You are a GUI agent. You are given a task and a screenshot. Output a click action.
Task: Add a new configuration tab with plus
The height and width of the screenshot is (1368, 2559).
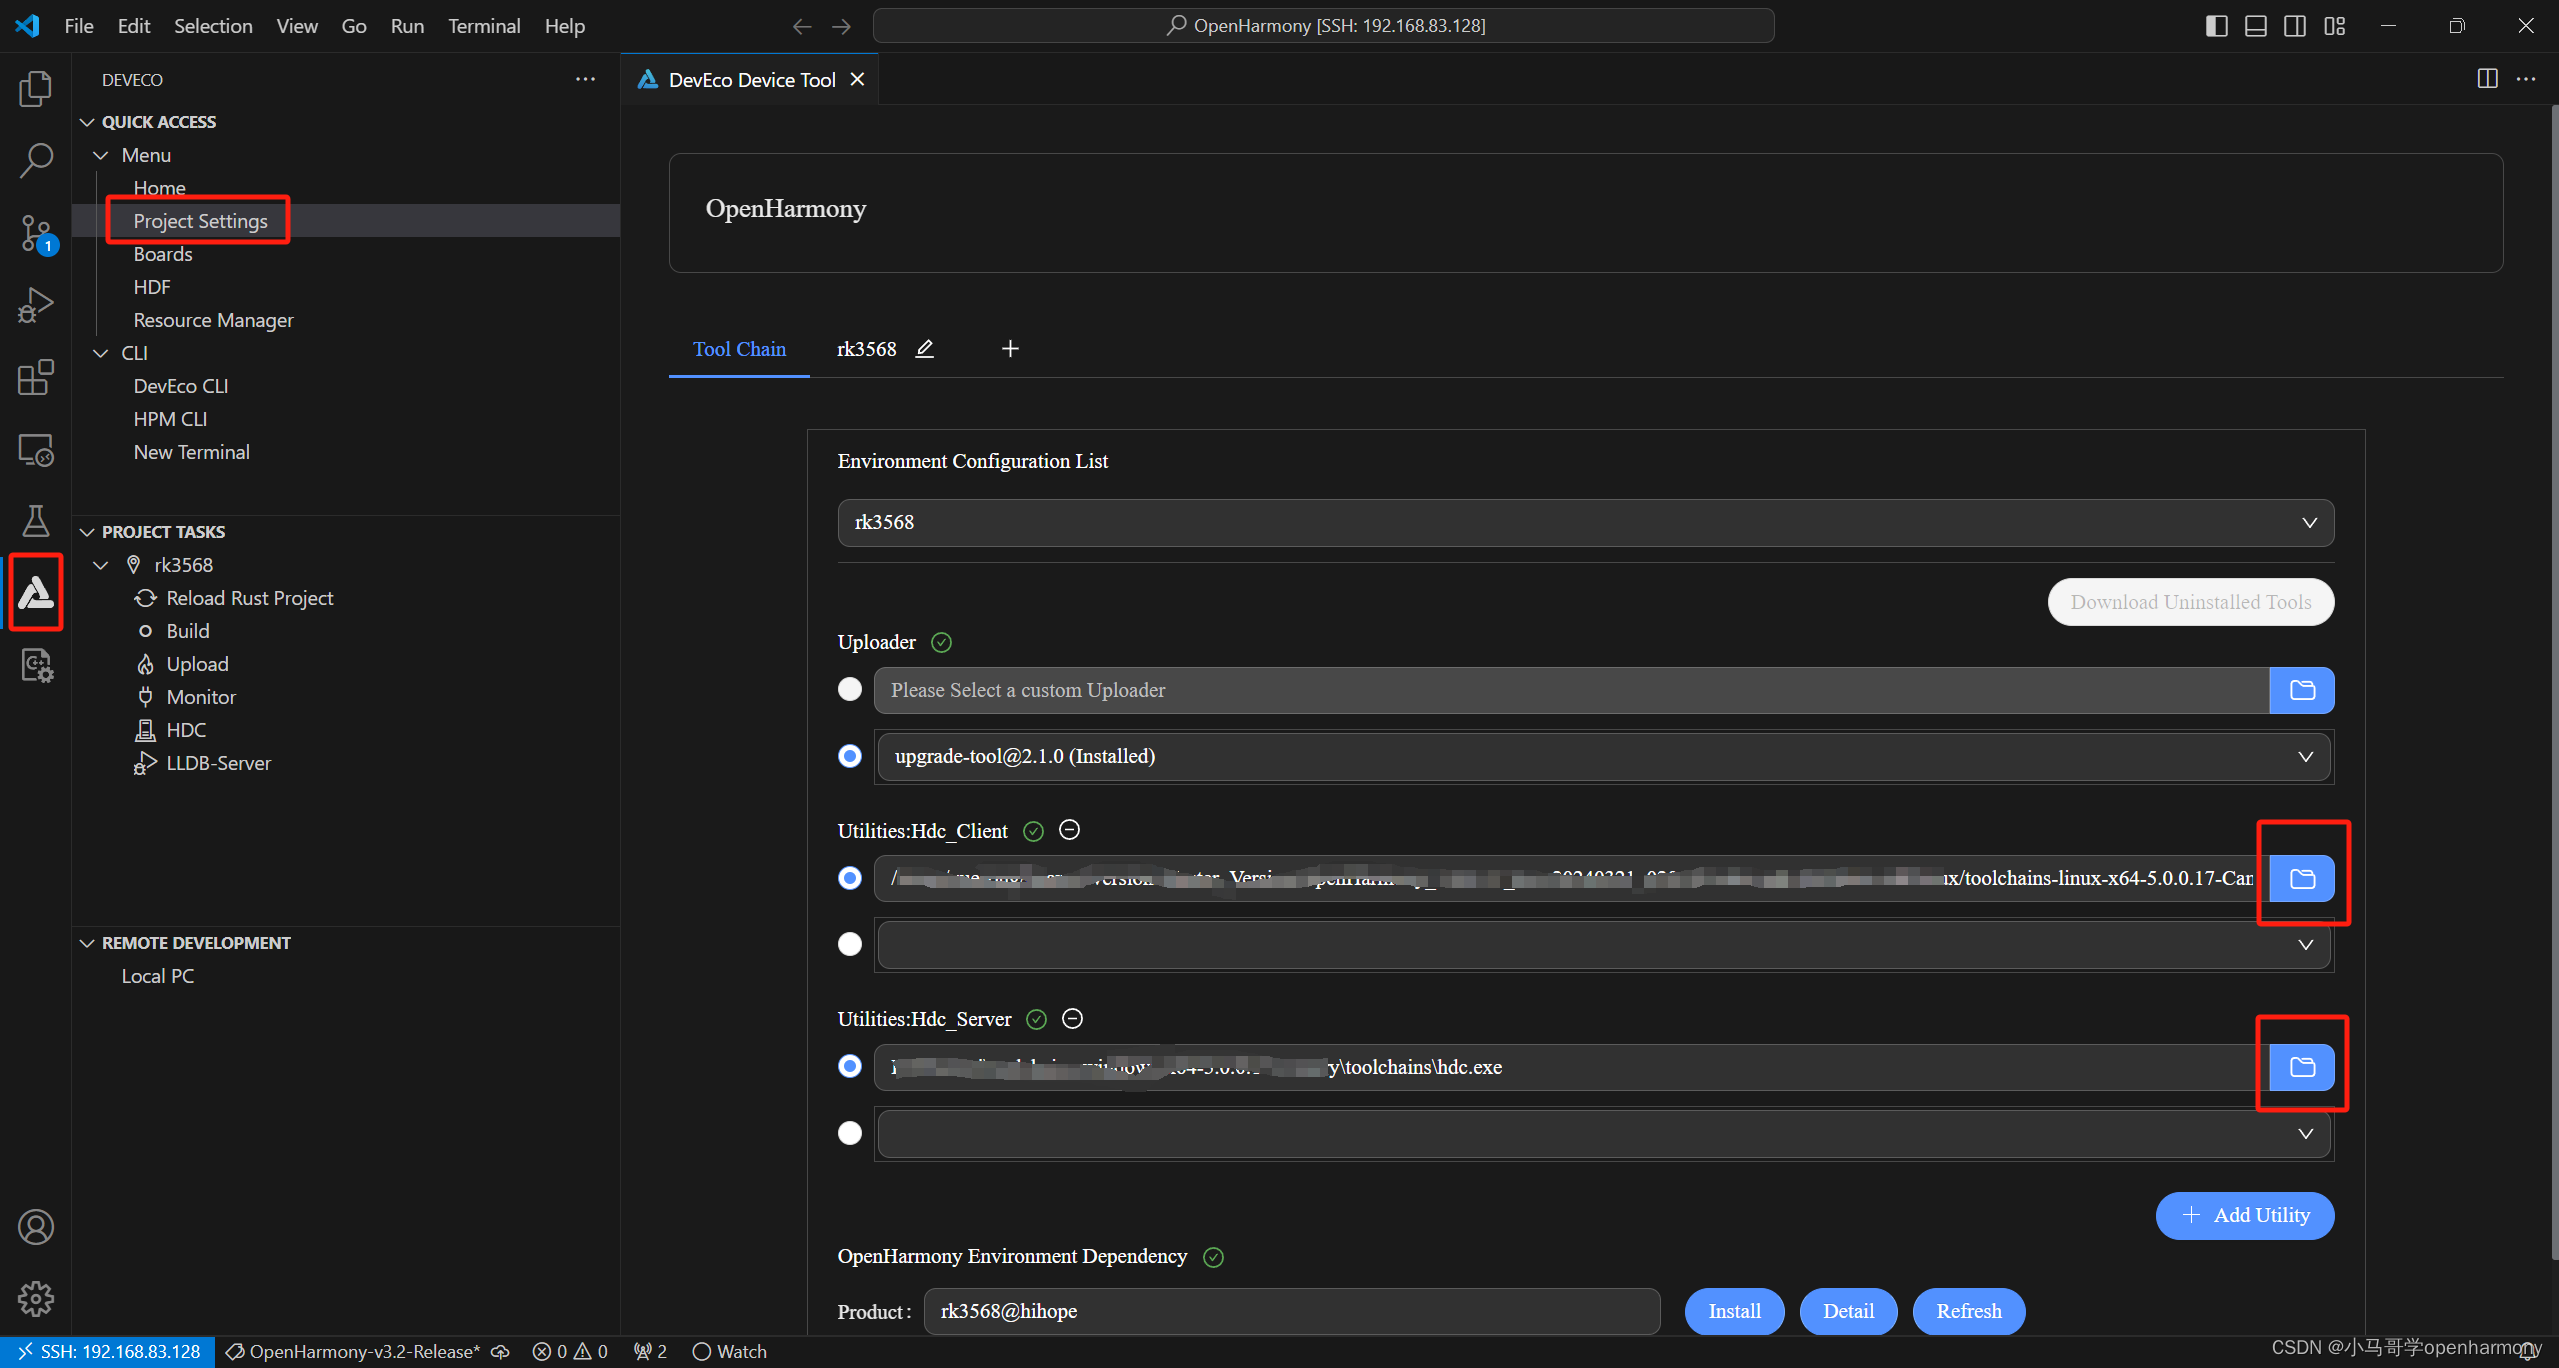[1010, 349]
